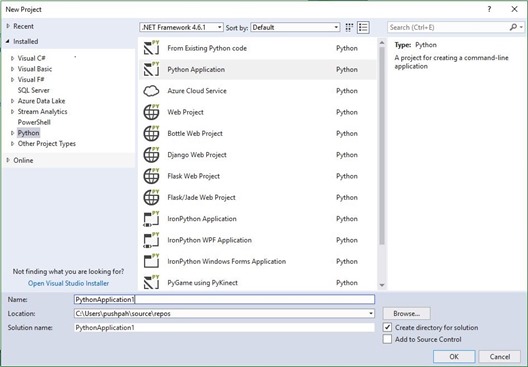
Task: Enable Add to Source Control checkbox
Action: [x=387, y=339]
